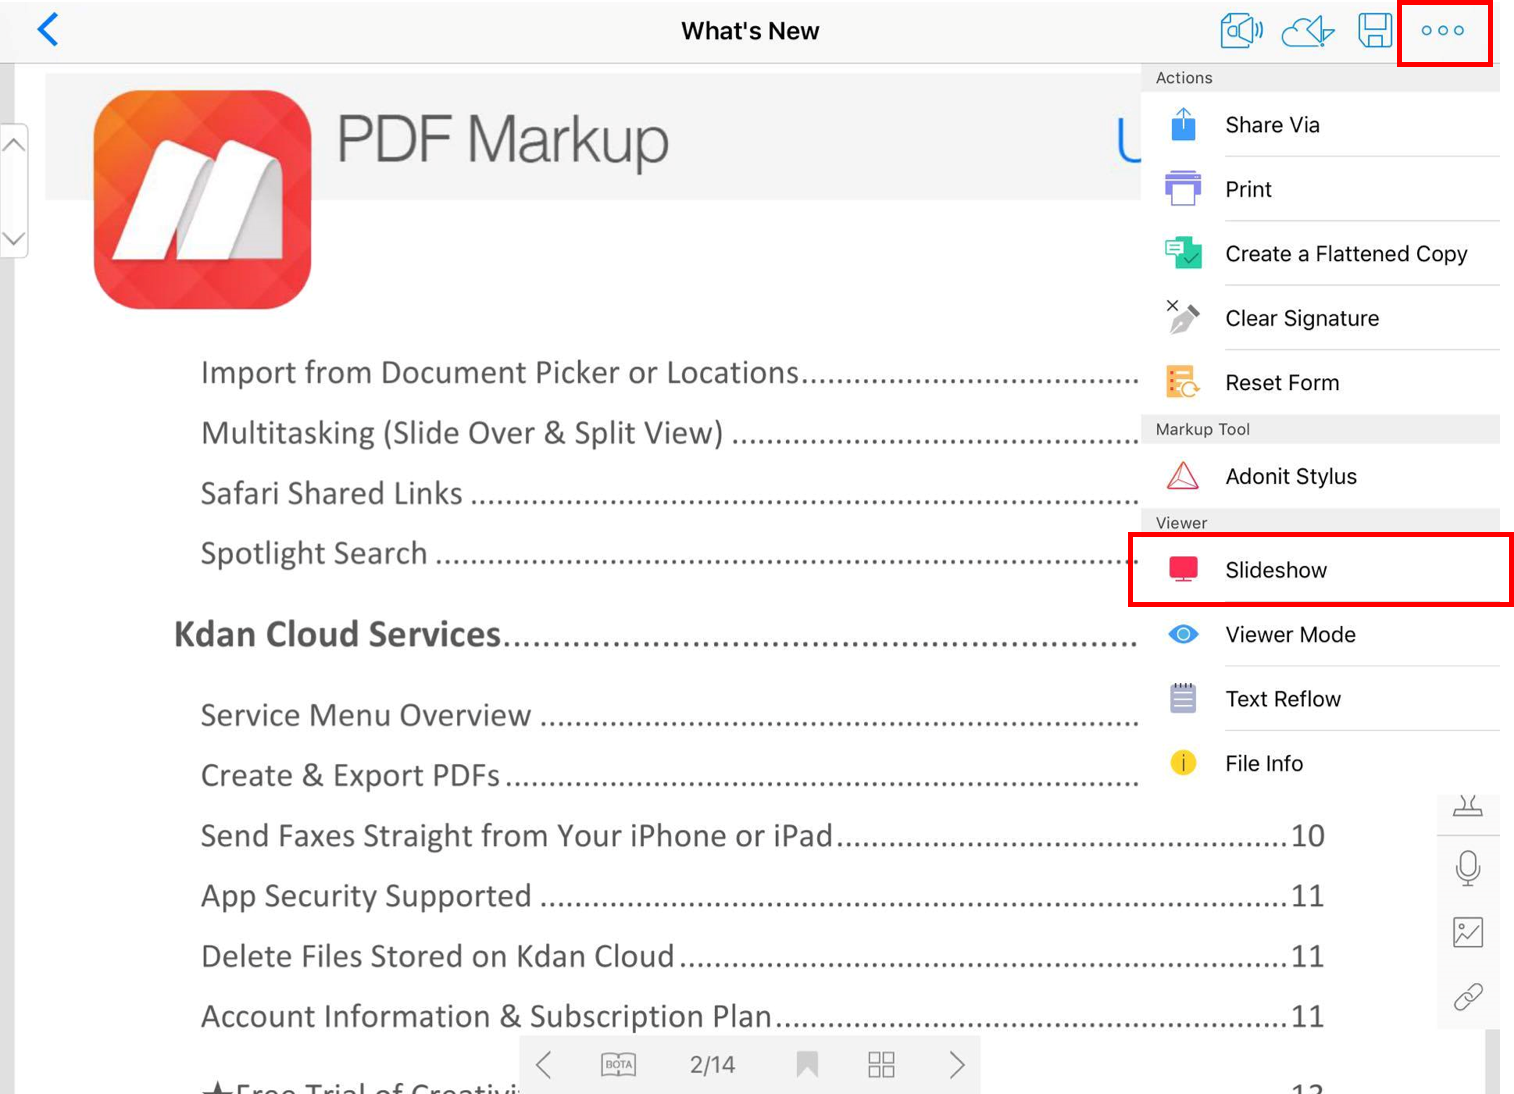The image size is (1514, 1094).
Task: Expand the left side panel down chevron
Action: click(x=14, y=238)
